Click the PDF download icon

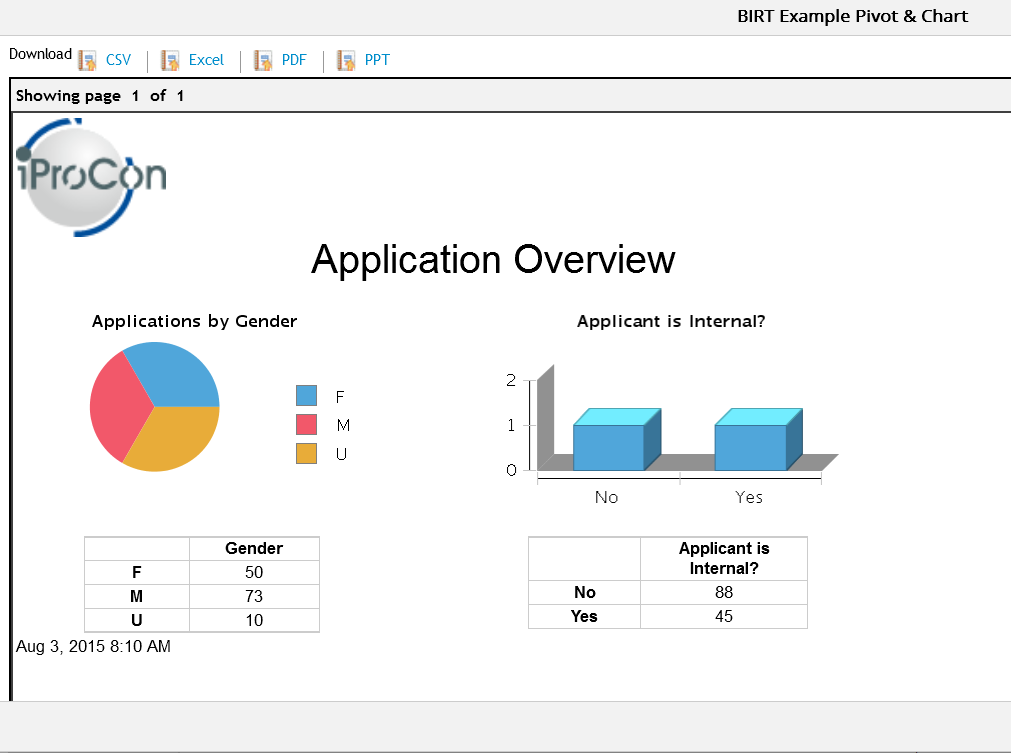(263, 60)
